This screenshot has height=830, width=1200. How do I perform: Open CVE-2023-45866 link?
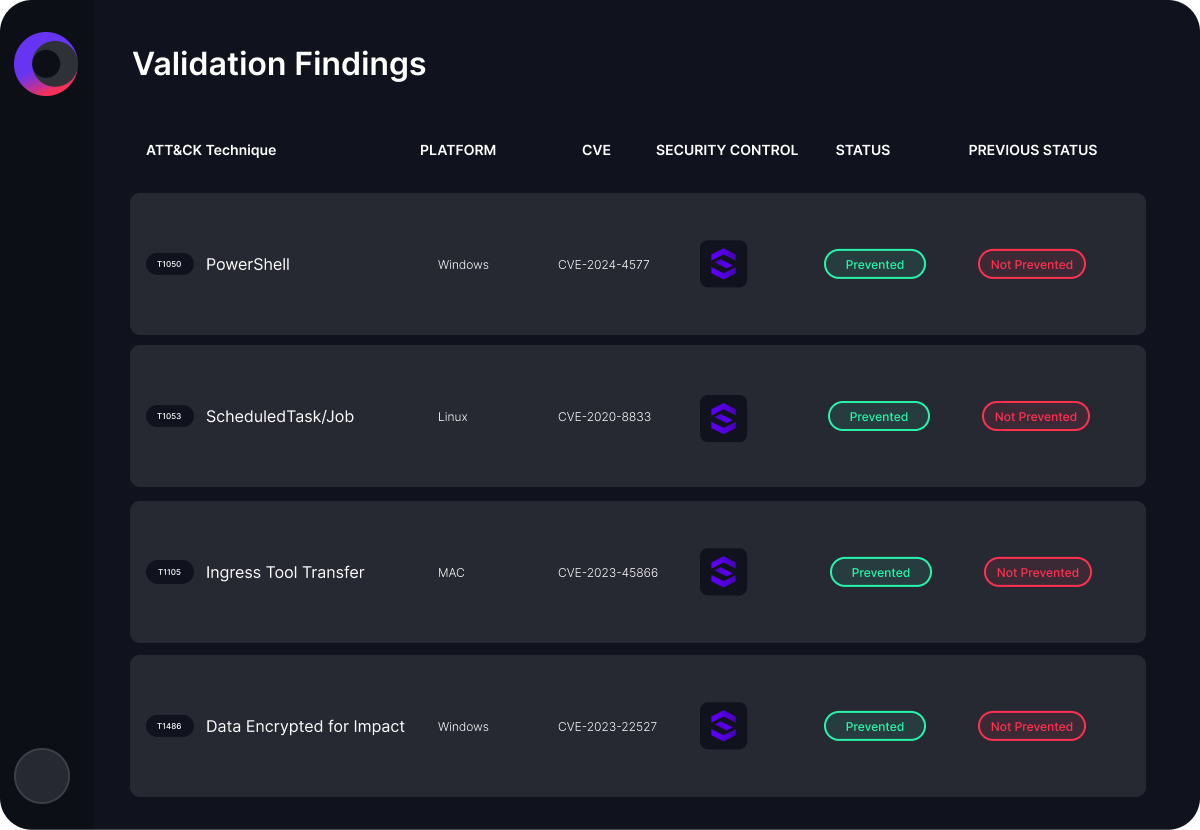[608, 573]
